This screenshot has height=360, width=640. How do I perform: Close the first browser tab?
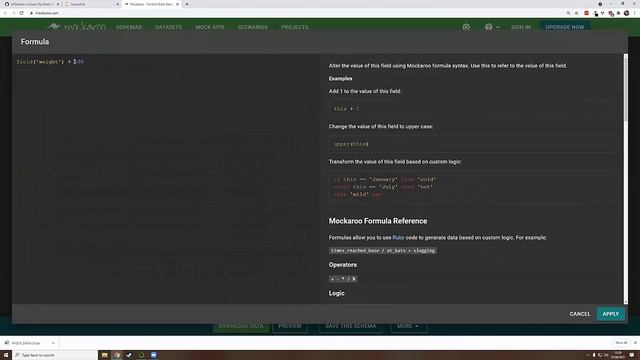click(58, 4)
